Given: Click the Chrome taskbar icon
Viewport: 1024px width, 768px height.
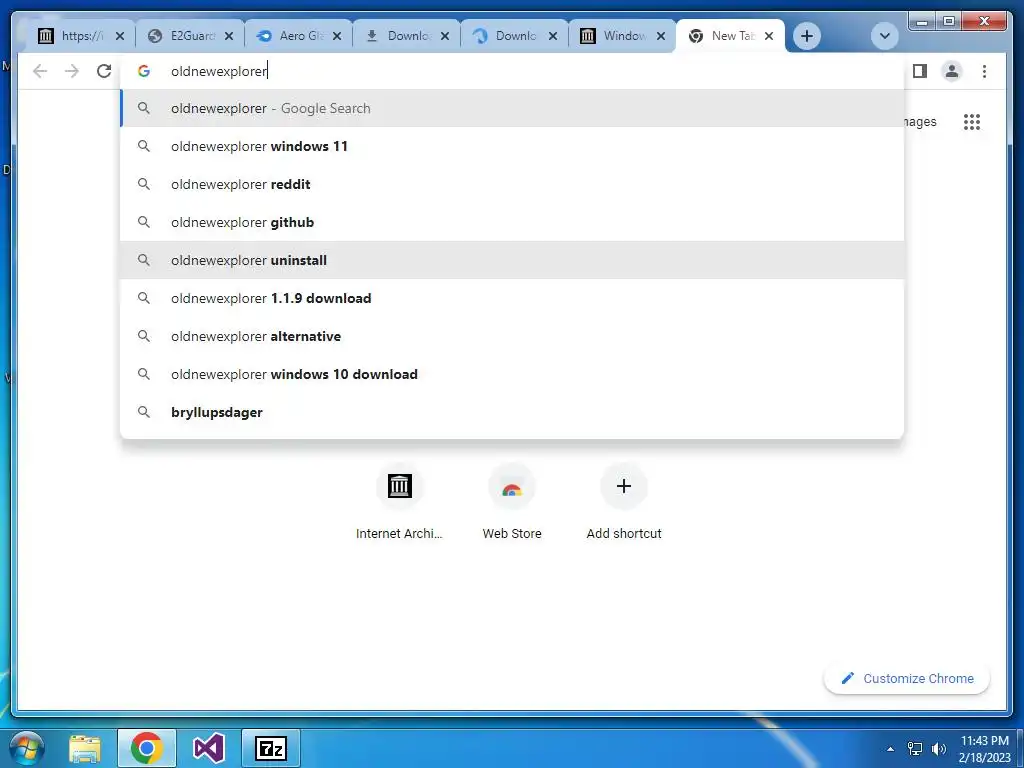Looking at the screenshot, I should click(146, 748).
